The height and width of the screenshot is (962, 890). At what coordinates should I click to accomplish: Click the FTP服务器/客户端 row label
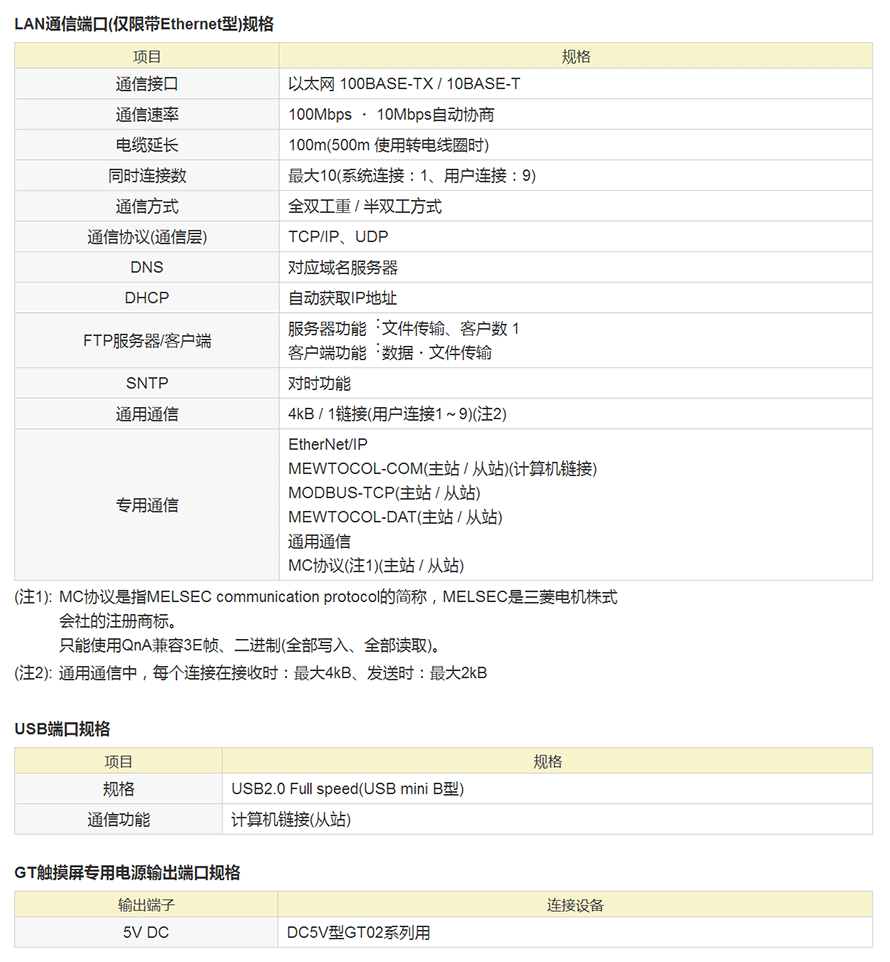(x=146, y=340)
